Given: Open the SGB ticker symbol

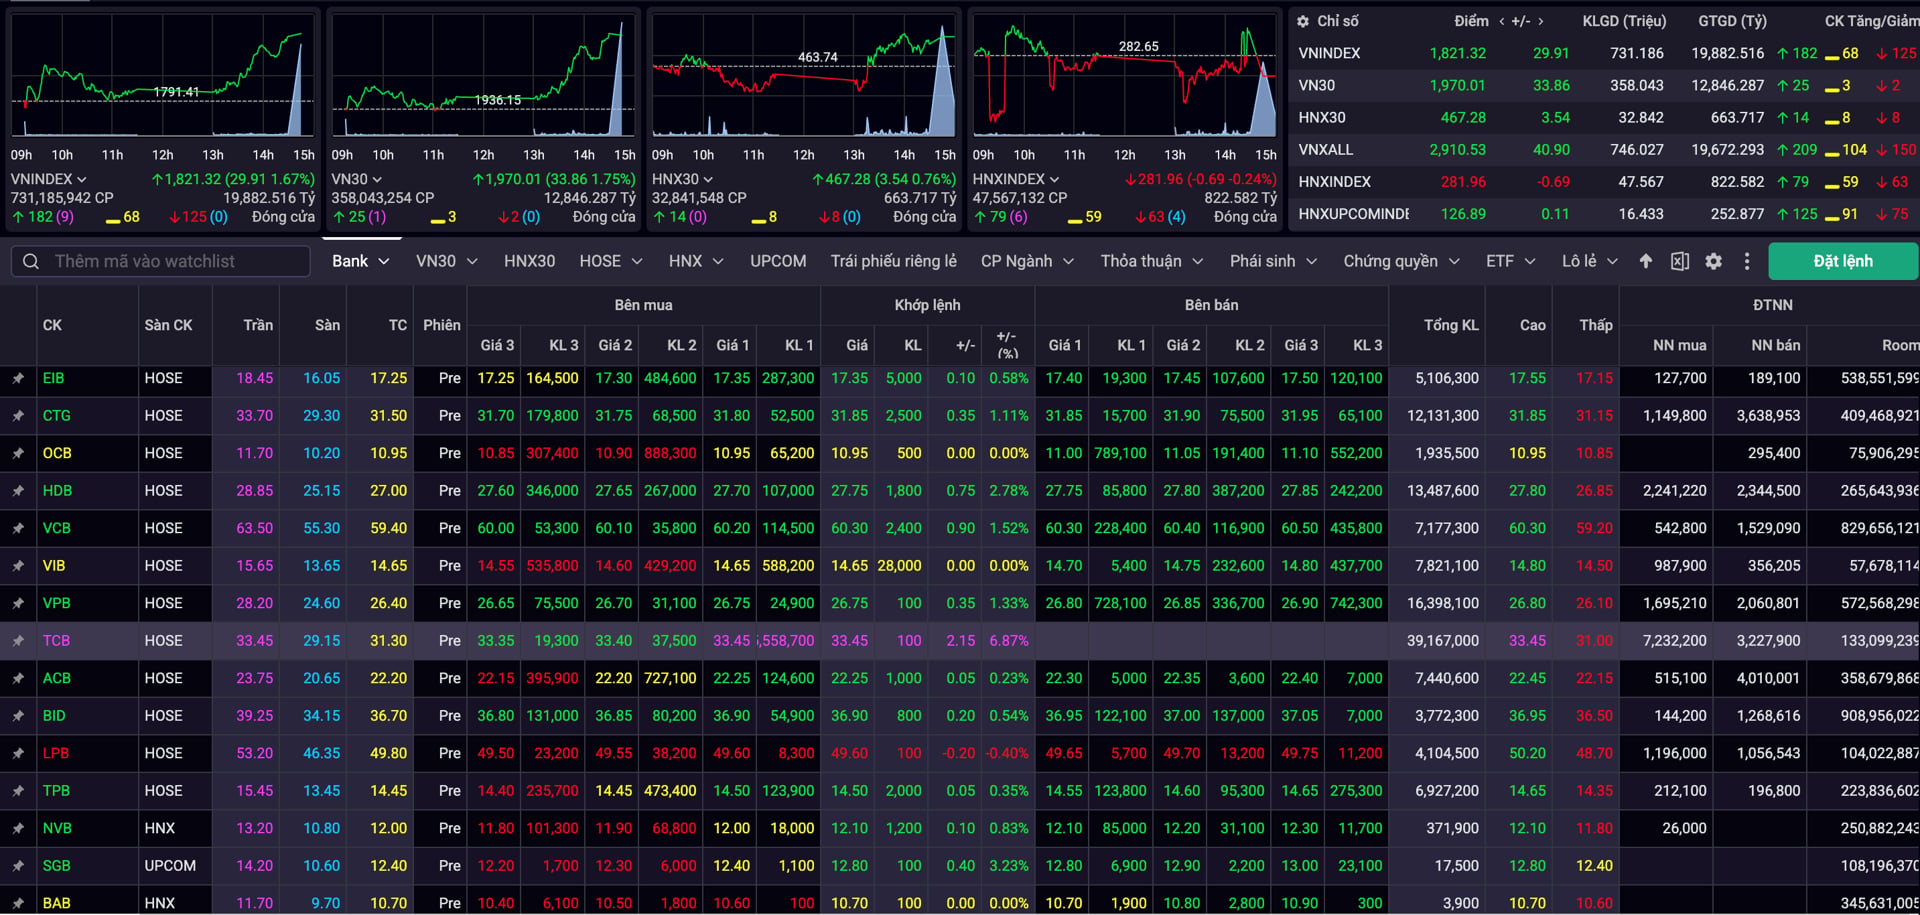Looking at the screenshot, I should [56, 866].
